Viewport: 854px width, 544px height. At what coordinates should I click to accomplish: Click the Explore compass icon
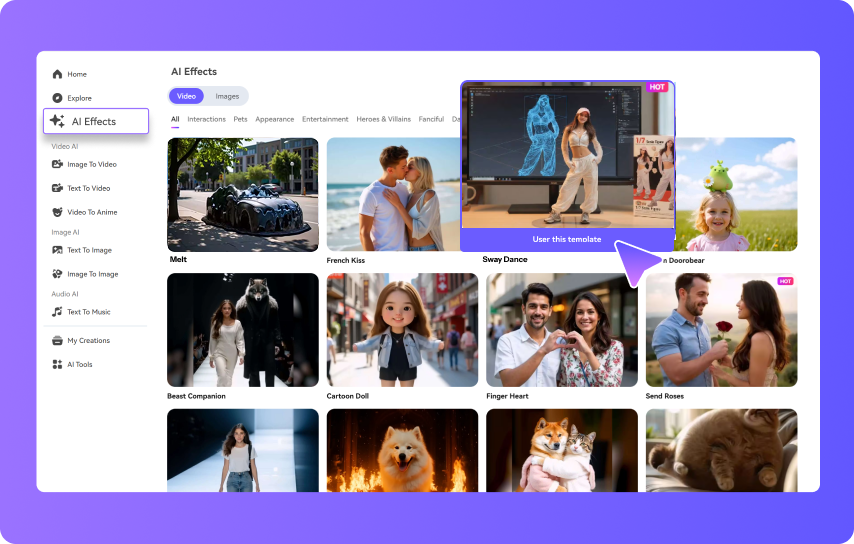(57, 98)
